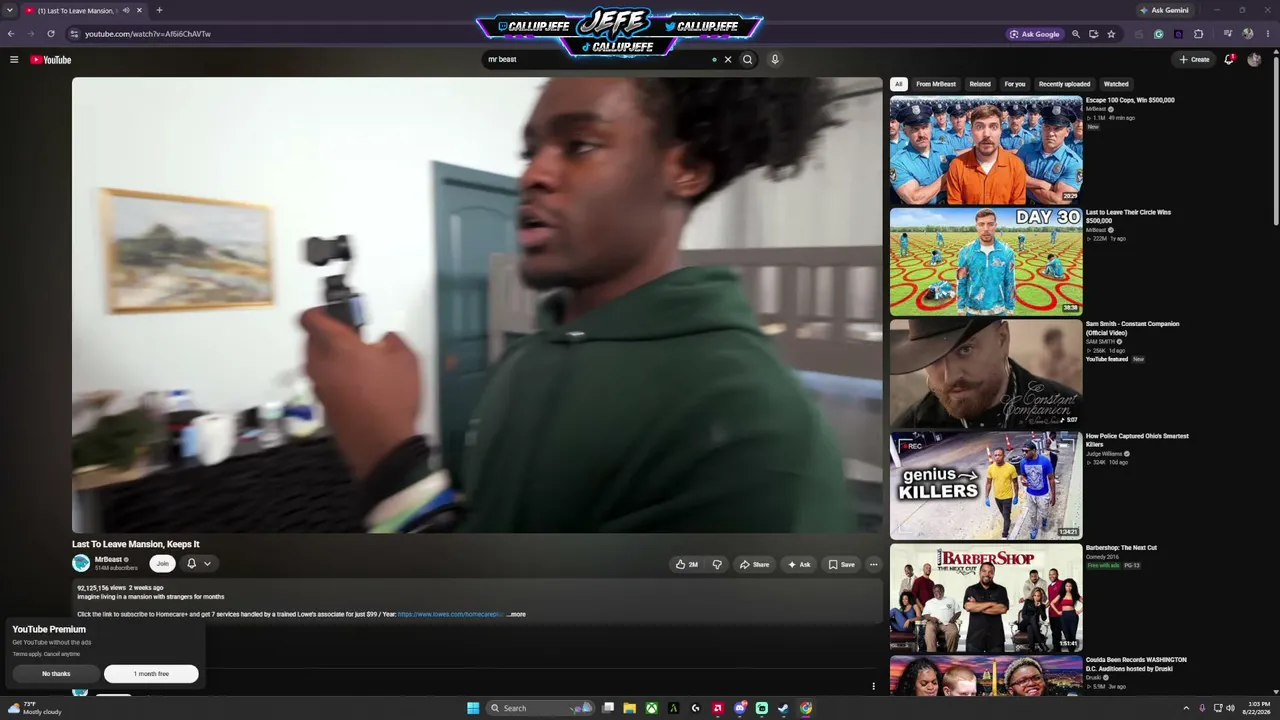Go to YouTube home via logo
Screen dimensions: 1280x720
(50, 60)
